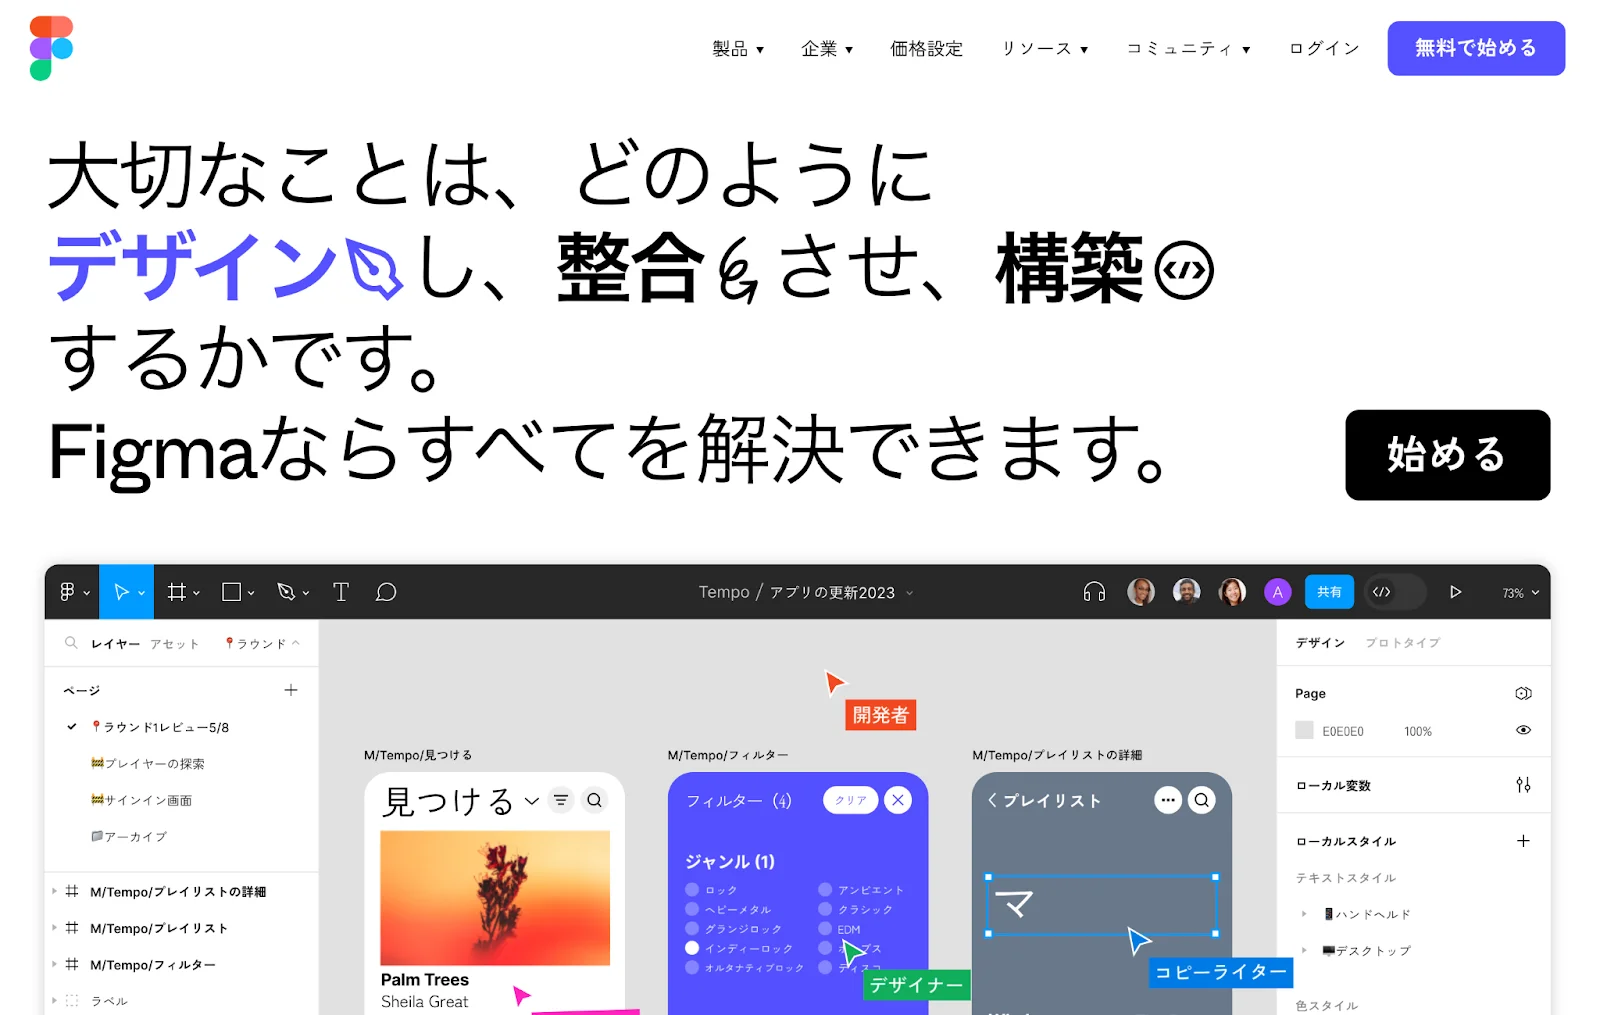The height and width of the screenshot is (1015, 1600).
Task: Select the Rectangle shape tool
Action: tap(231, 591)
